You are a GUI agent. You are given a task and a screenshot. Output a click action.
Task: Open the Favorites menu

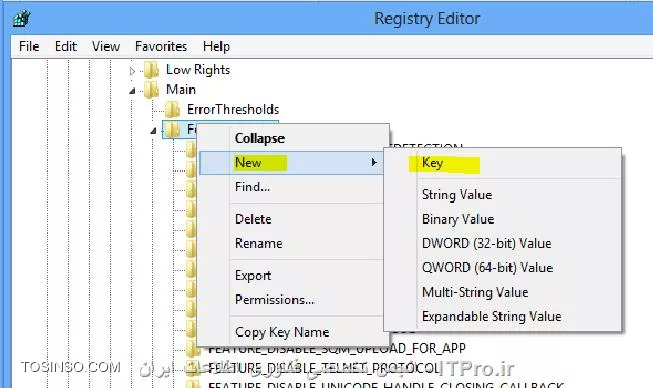point(161,46)
